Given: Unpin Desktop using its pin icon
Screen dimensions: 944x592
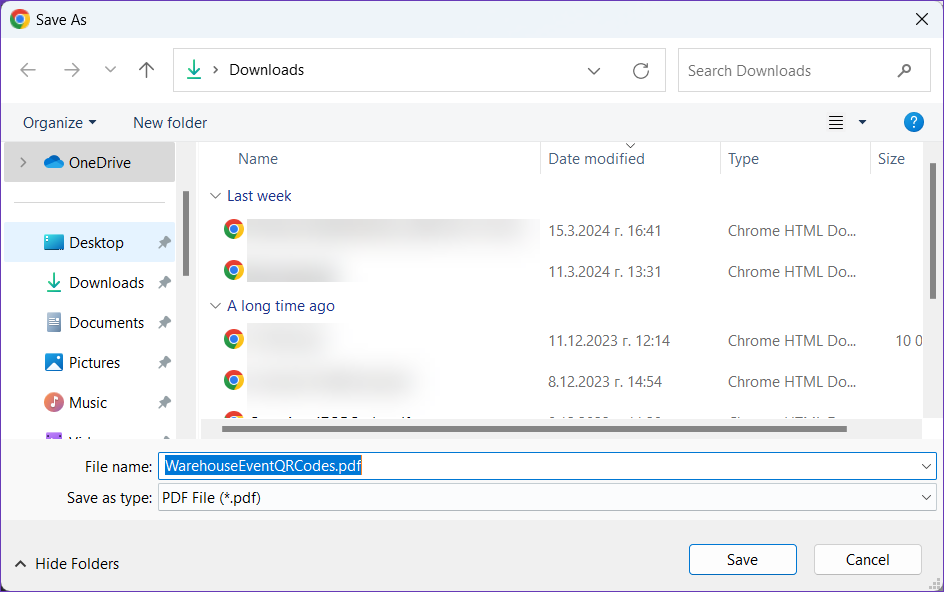Looking at the screenshot, I should click(x=164, y=243).
